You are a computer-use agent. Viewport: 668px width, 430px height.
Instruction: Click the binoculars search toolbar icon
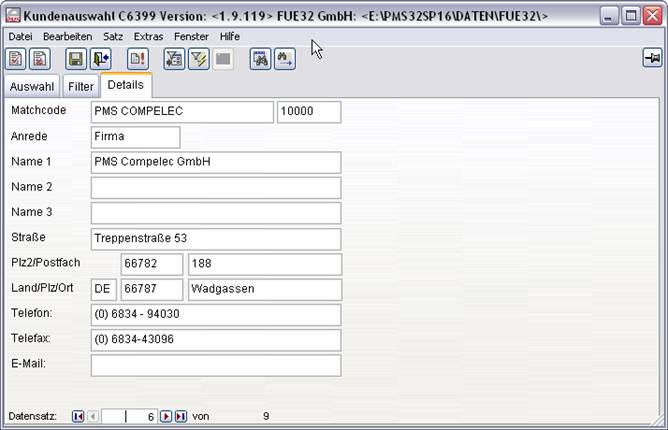259,59
